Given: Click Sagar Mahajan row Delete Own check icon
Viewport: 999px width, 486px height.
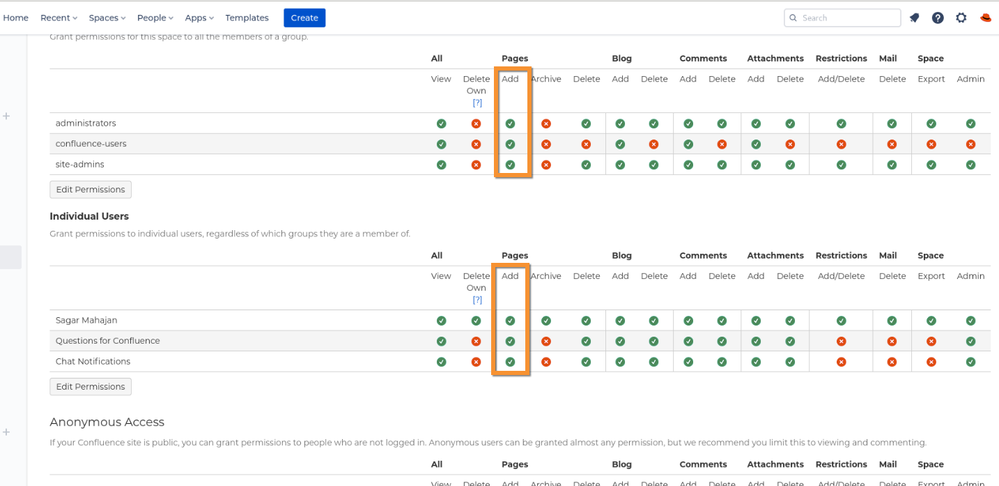Looking at the screenshot, I should tap(476, 321).
